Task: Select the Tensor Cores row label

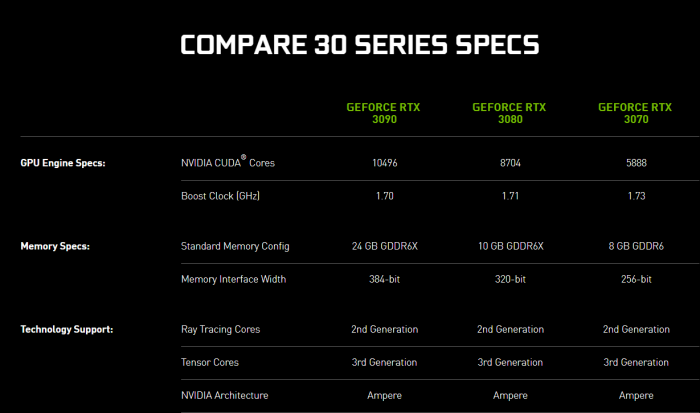Action: click(210, 362)
